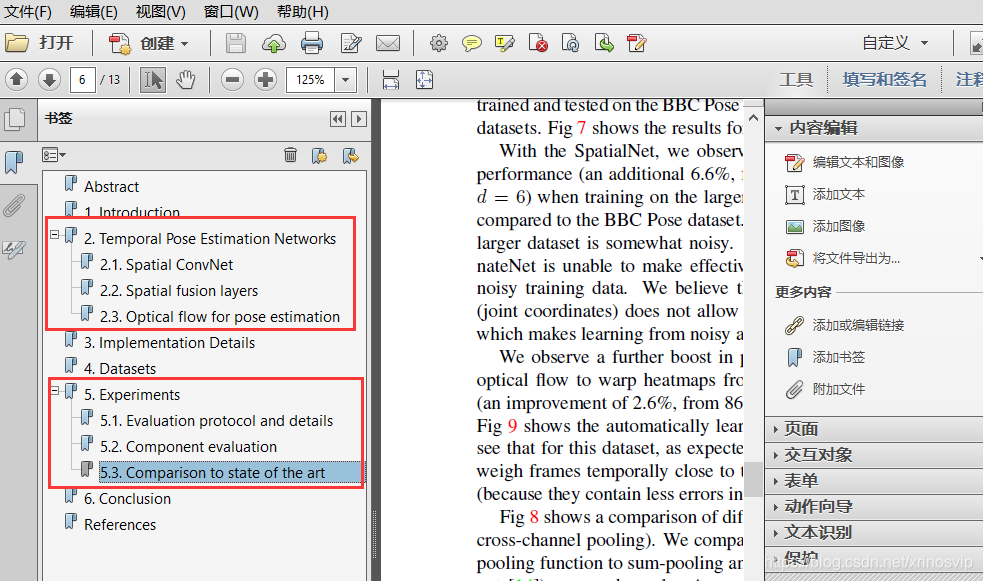983x581 pixels.
Task: Print the document with printer icon
Action: point(312,43)
